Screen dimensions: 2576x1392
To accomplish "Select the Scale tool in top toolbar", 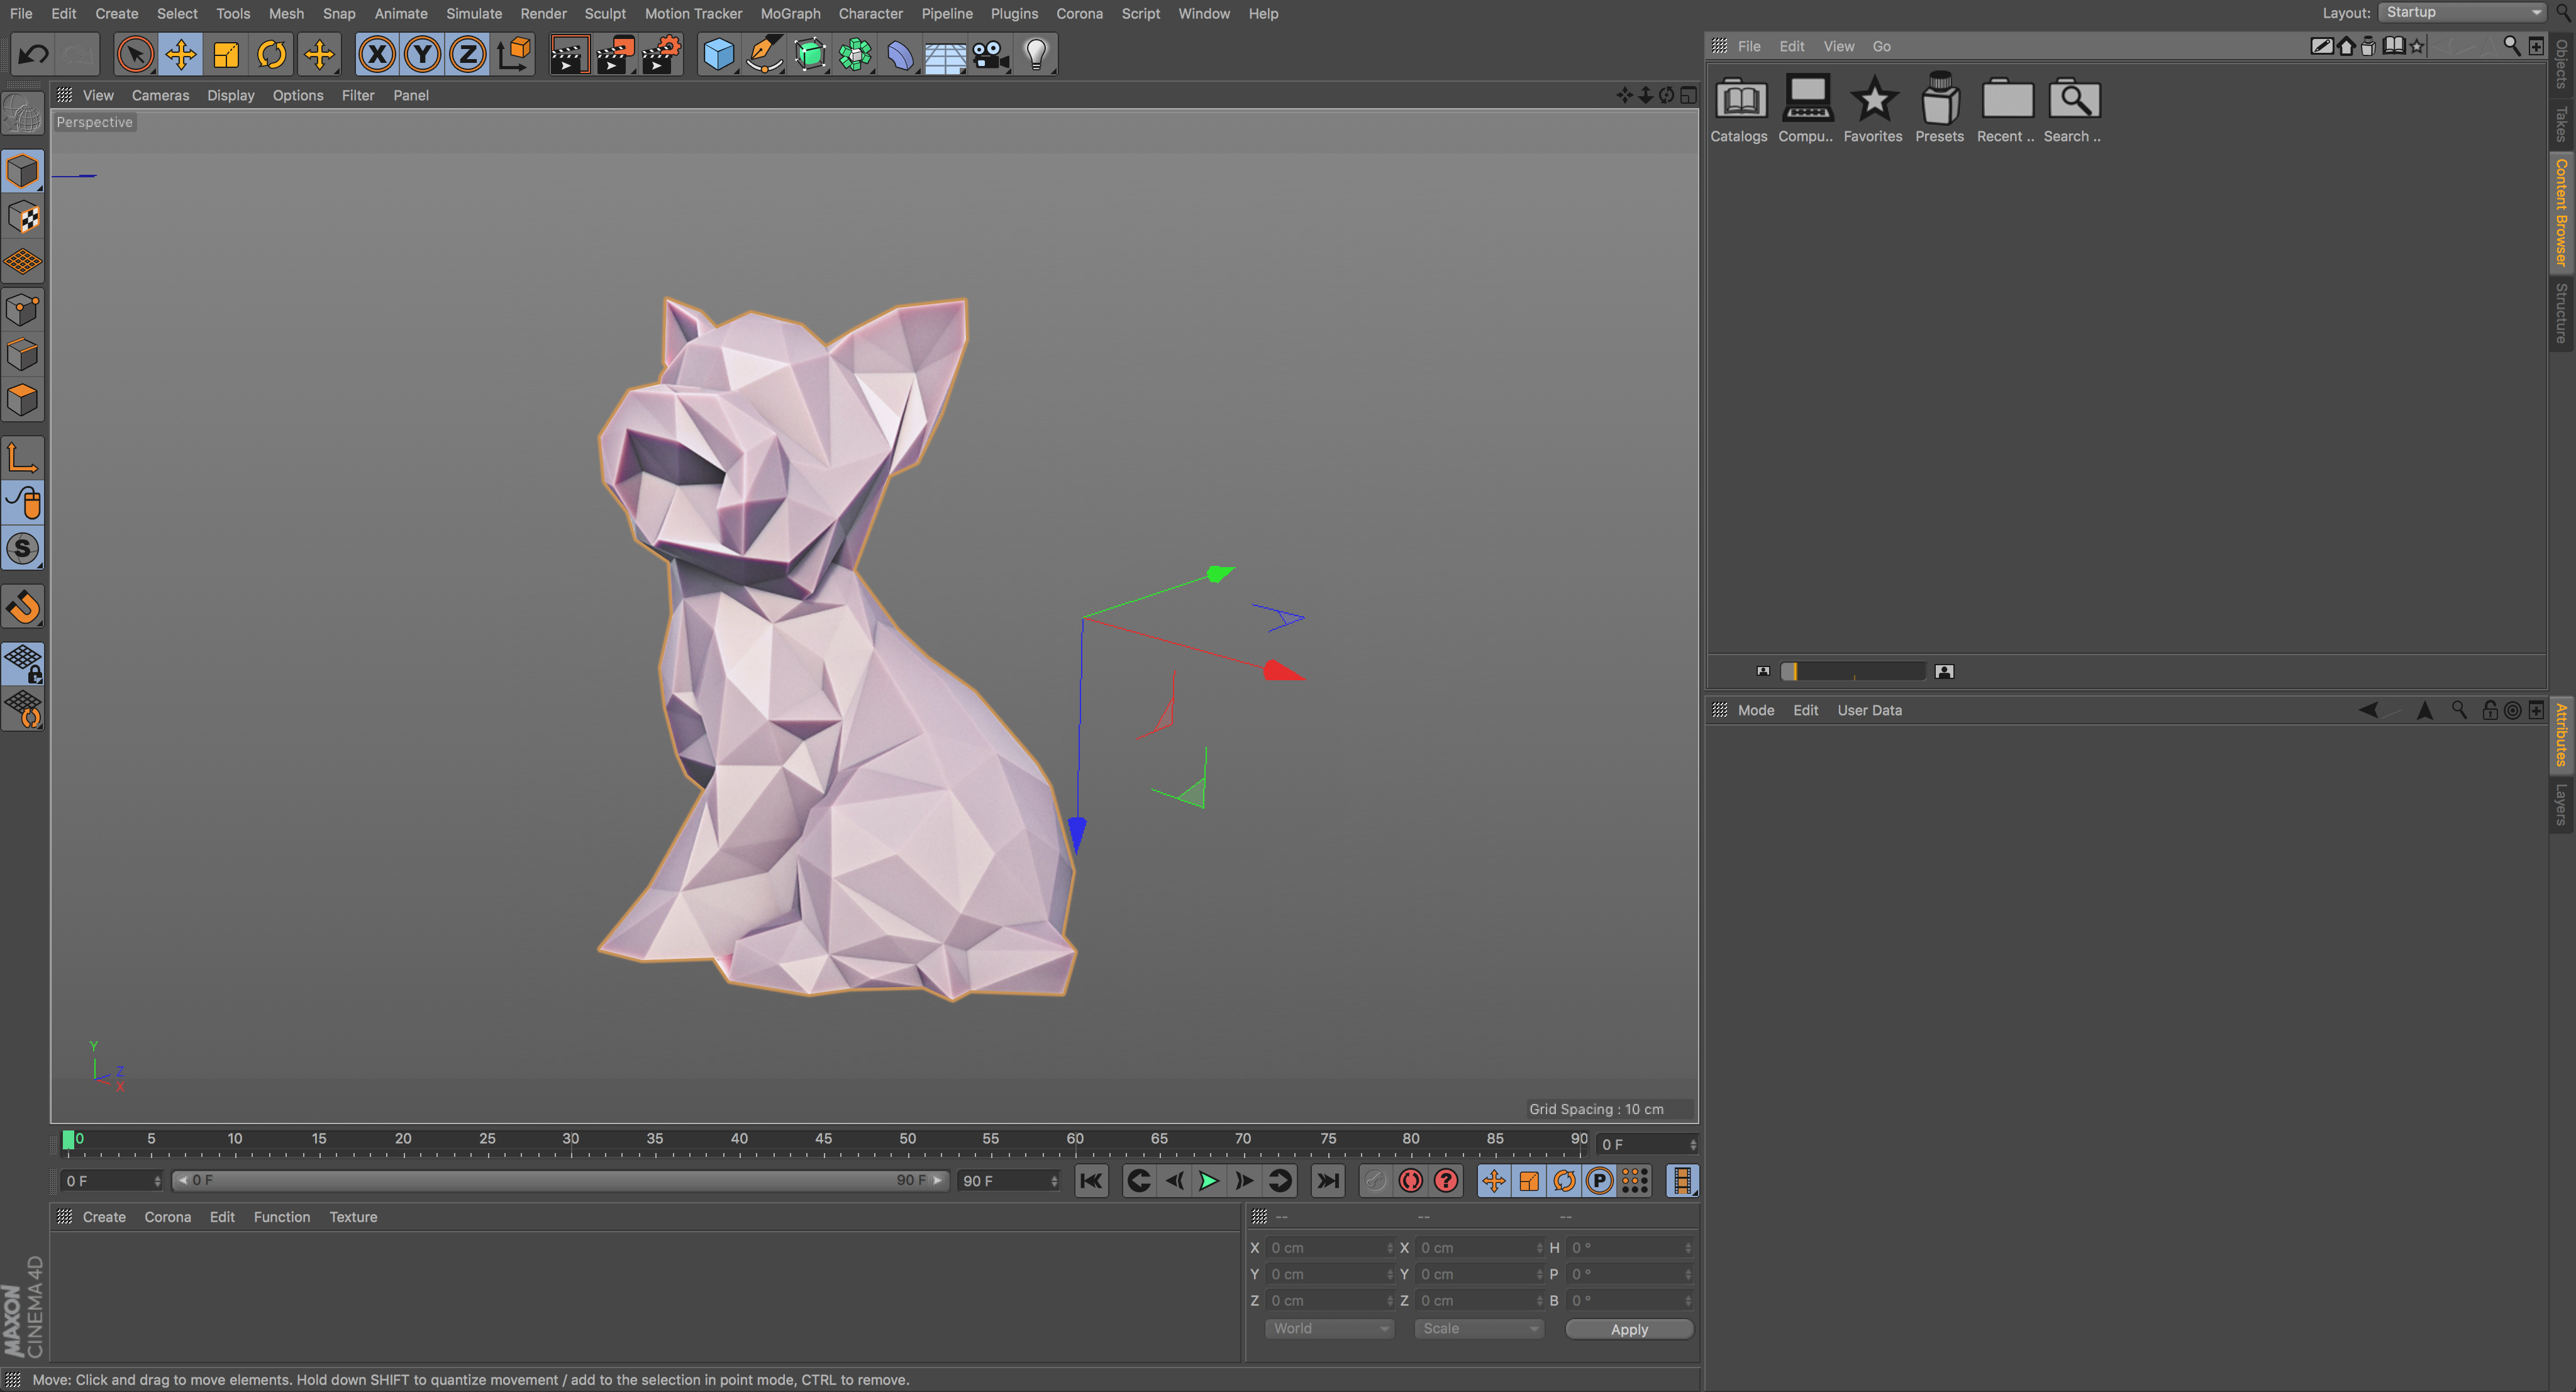I will [226, 54].
